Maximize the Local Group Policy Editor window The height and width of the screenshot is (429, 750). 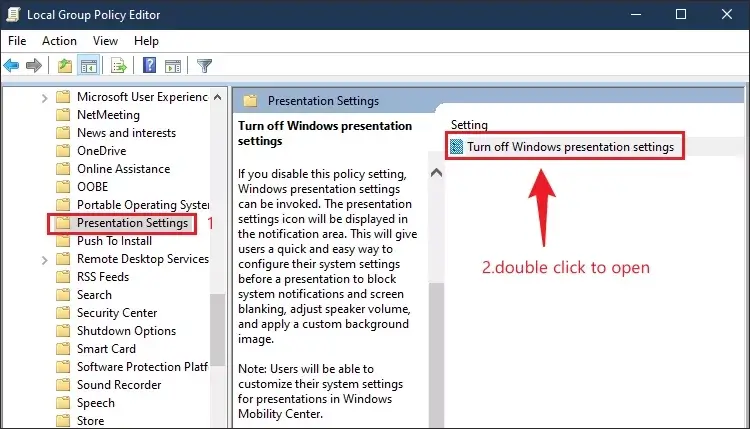coord(681,14)
